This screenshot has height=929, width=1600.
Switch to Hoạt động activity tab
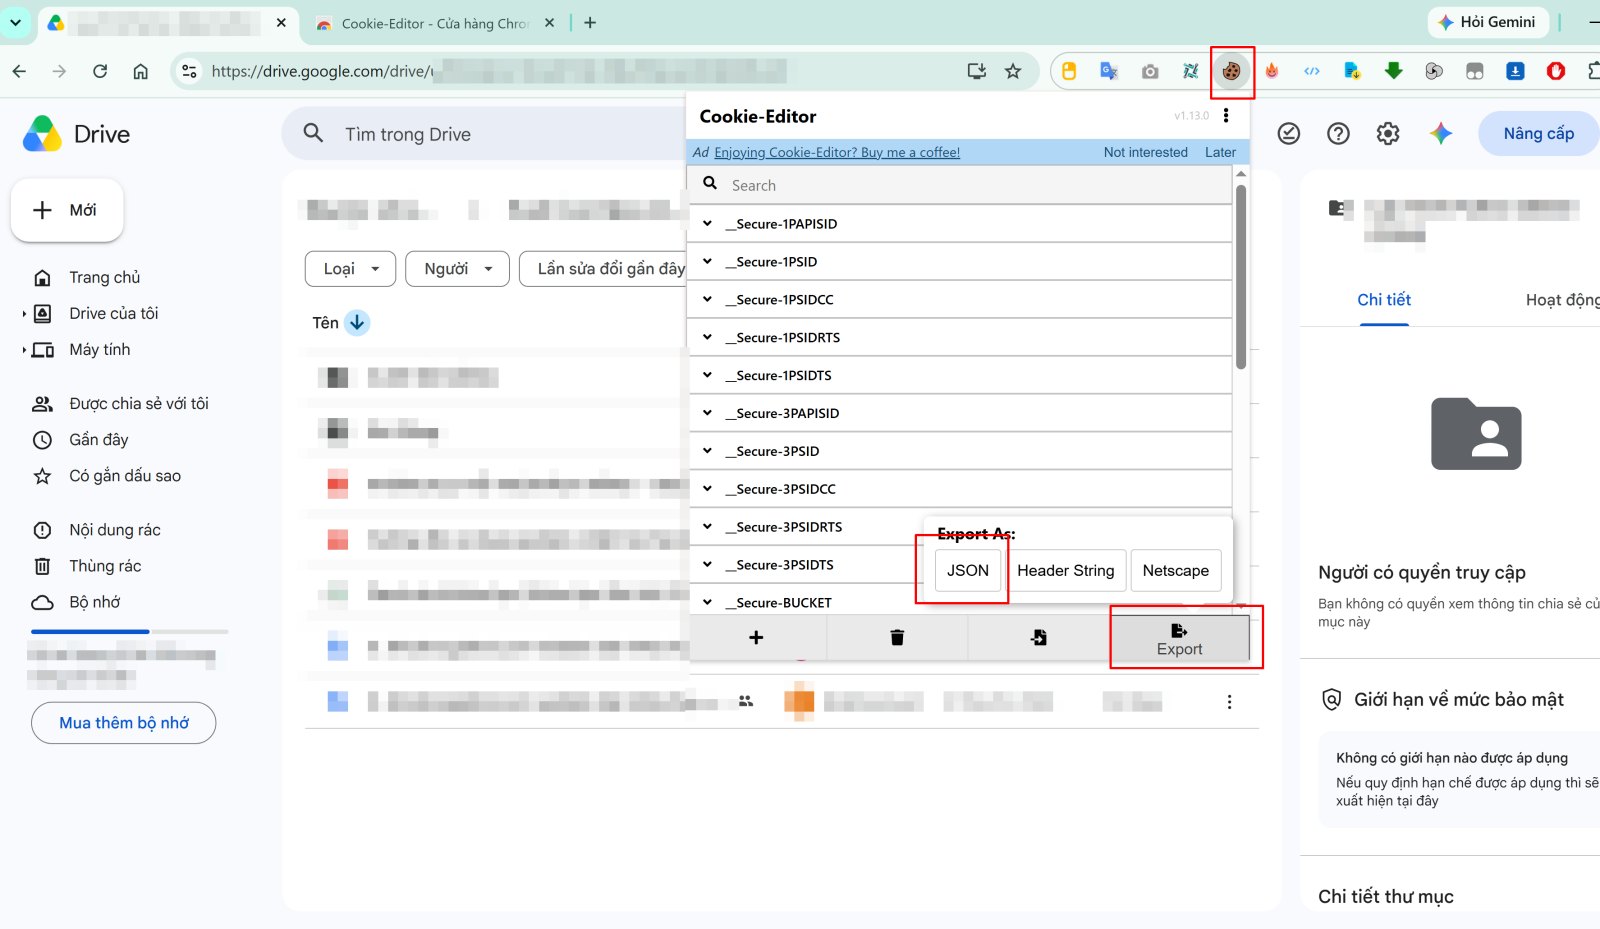1562,300
